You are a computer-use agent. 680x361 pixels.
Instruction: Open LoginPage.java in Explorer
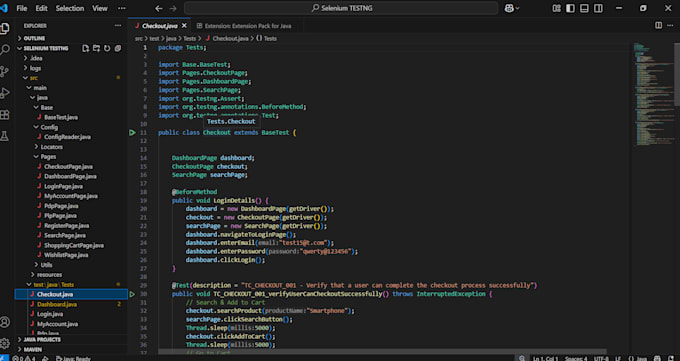click(72, 186)
